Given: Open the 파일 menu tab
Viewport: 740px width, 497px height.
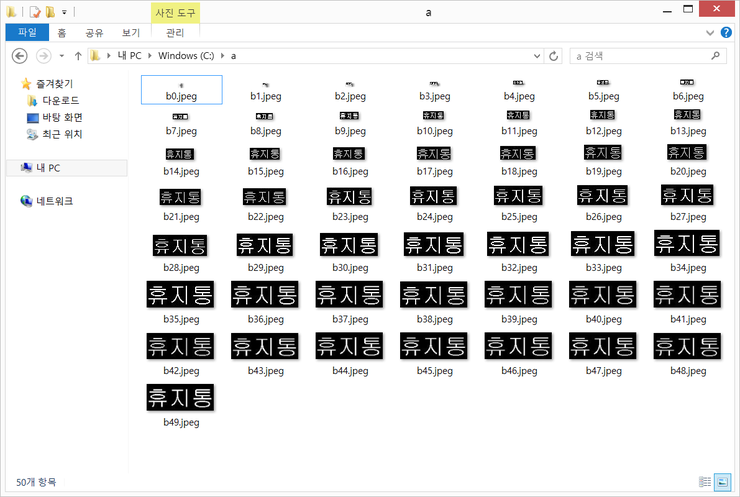Looking at the screenshot, I should (27, 32).
